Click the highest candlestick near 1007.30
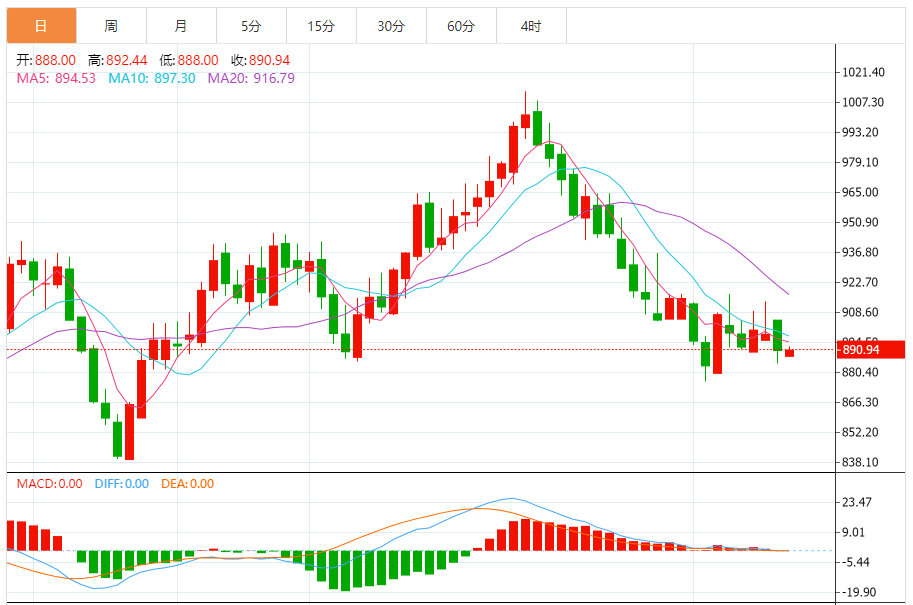 pyautogui.click(x=525, y=121)
